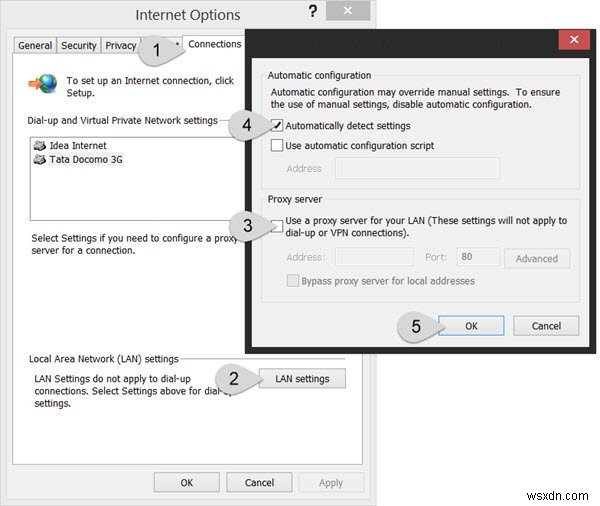Confirm the LAN settings dialog with OK
This screenshot has width=600, height=506.
coord(471,326)
